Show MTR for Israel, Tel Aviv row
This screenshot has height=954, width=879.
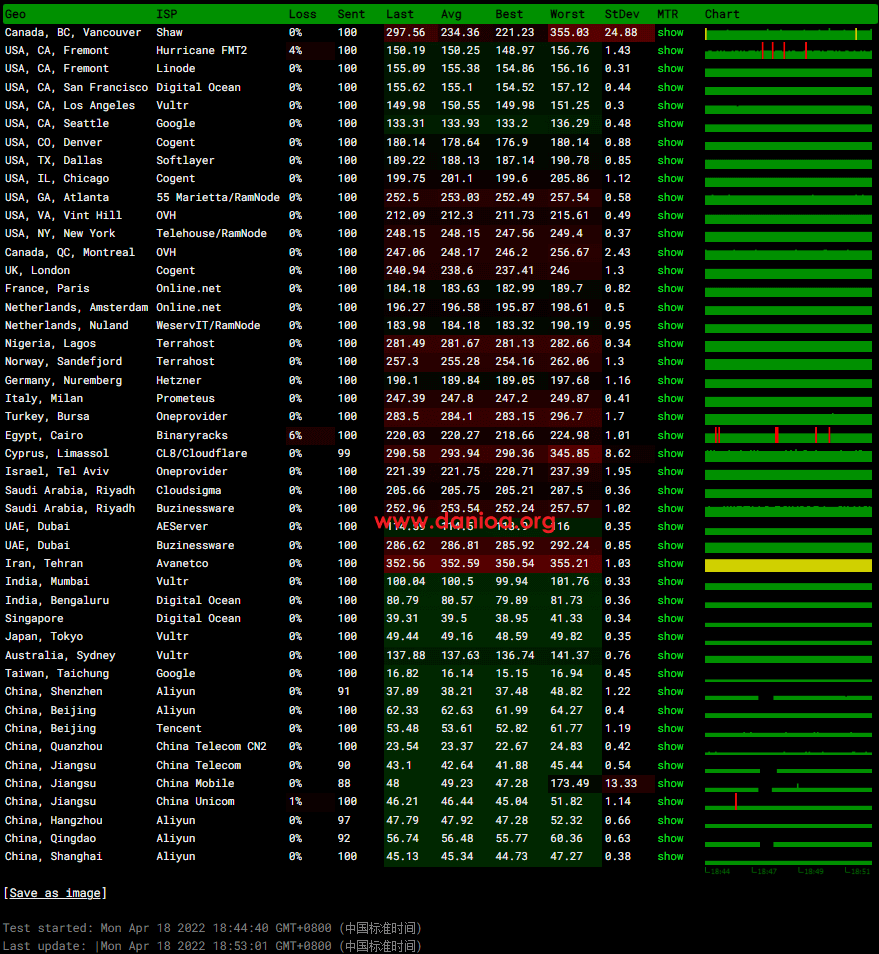click(670, 472)
